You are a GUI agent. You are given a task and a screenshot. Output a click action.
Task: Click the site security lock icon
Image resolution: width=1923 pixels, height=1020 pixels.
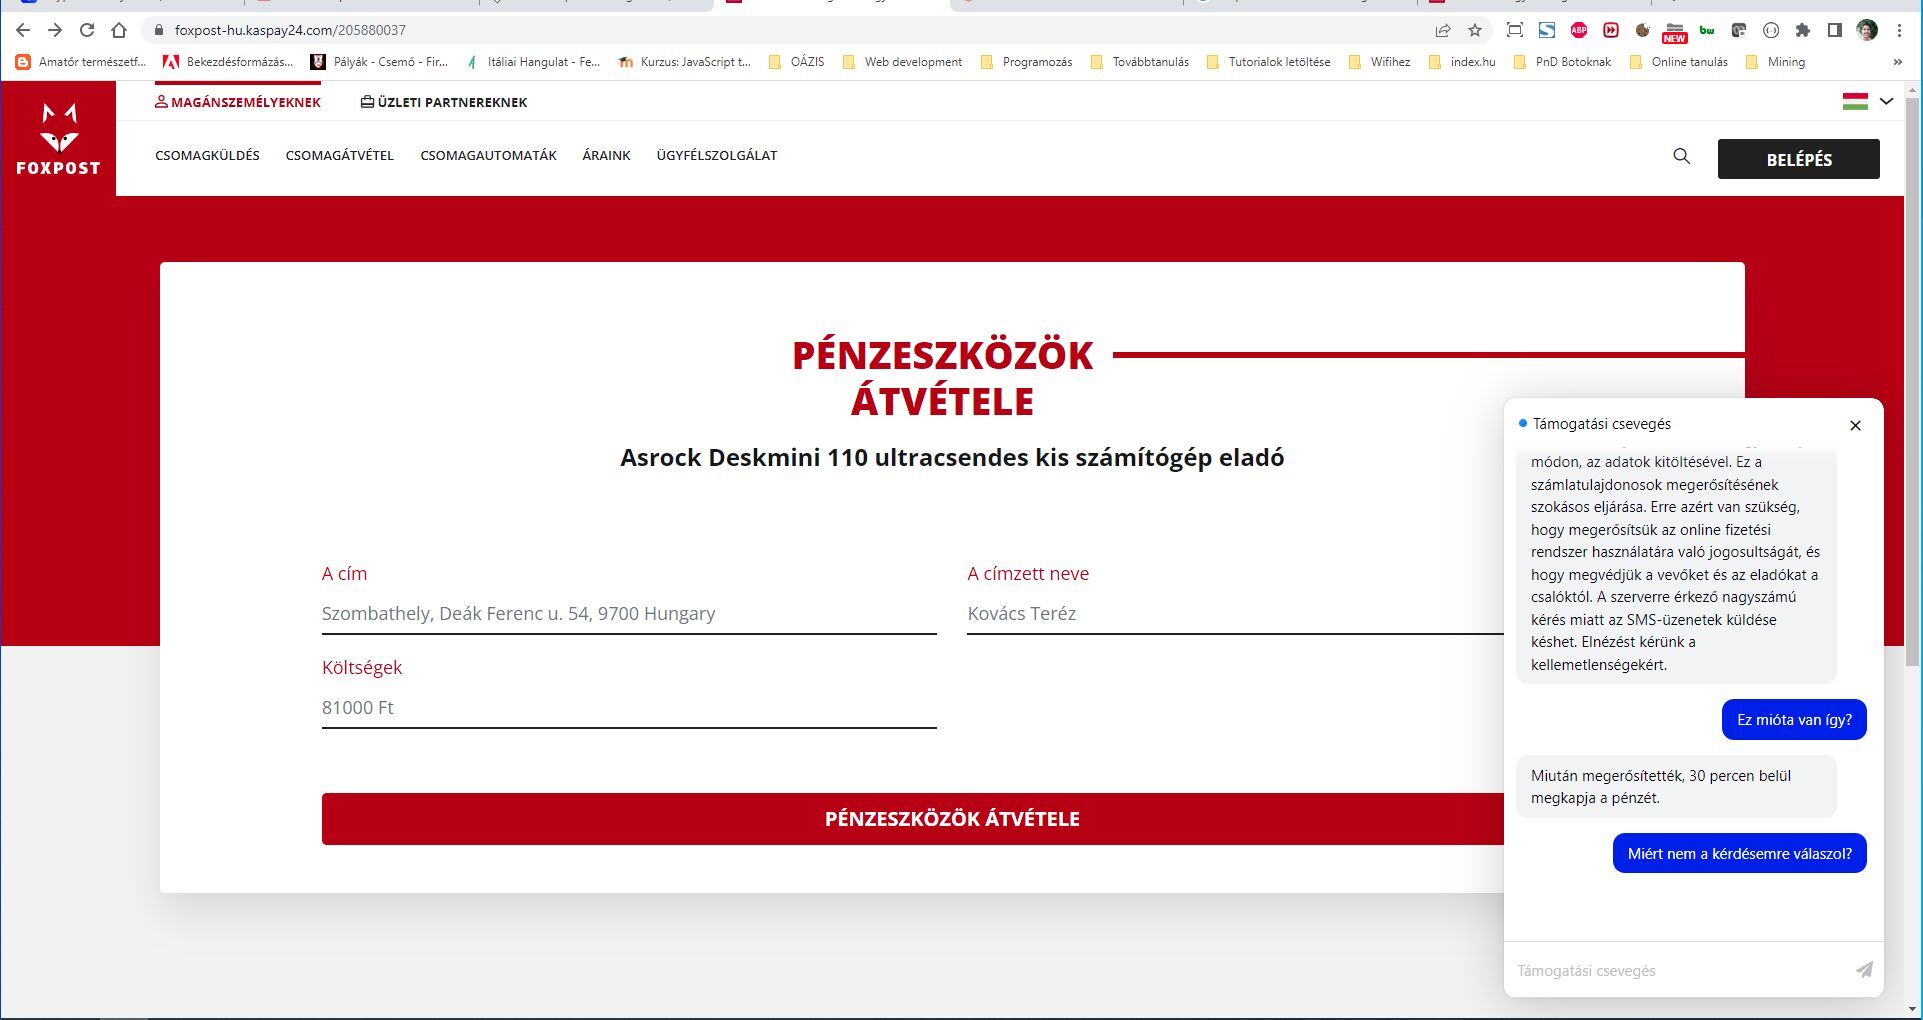tap(158, 30)
